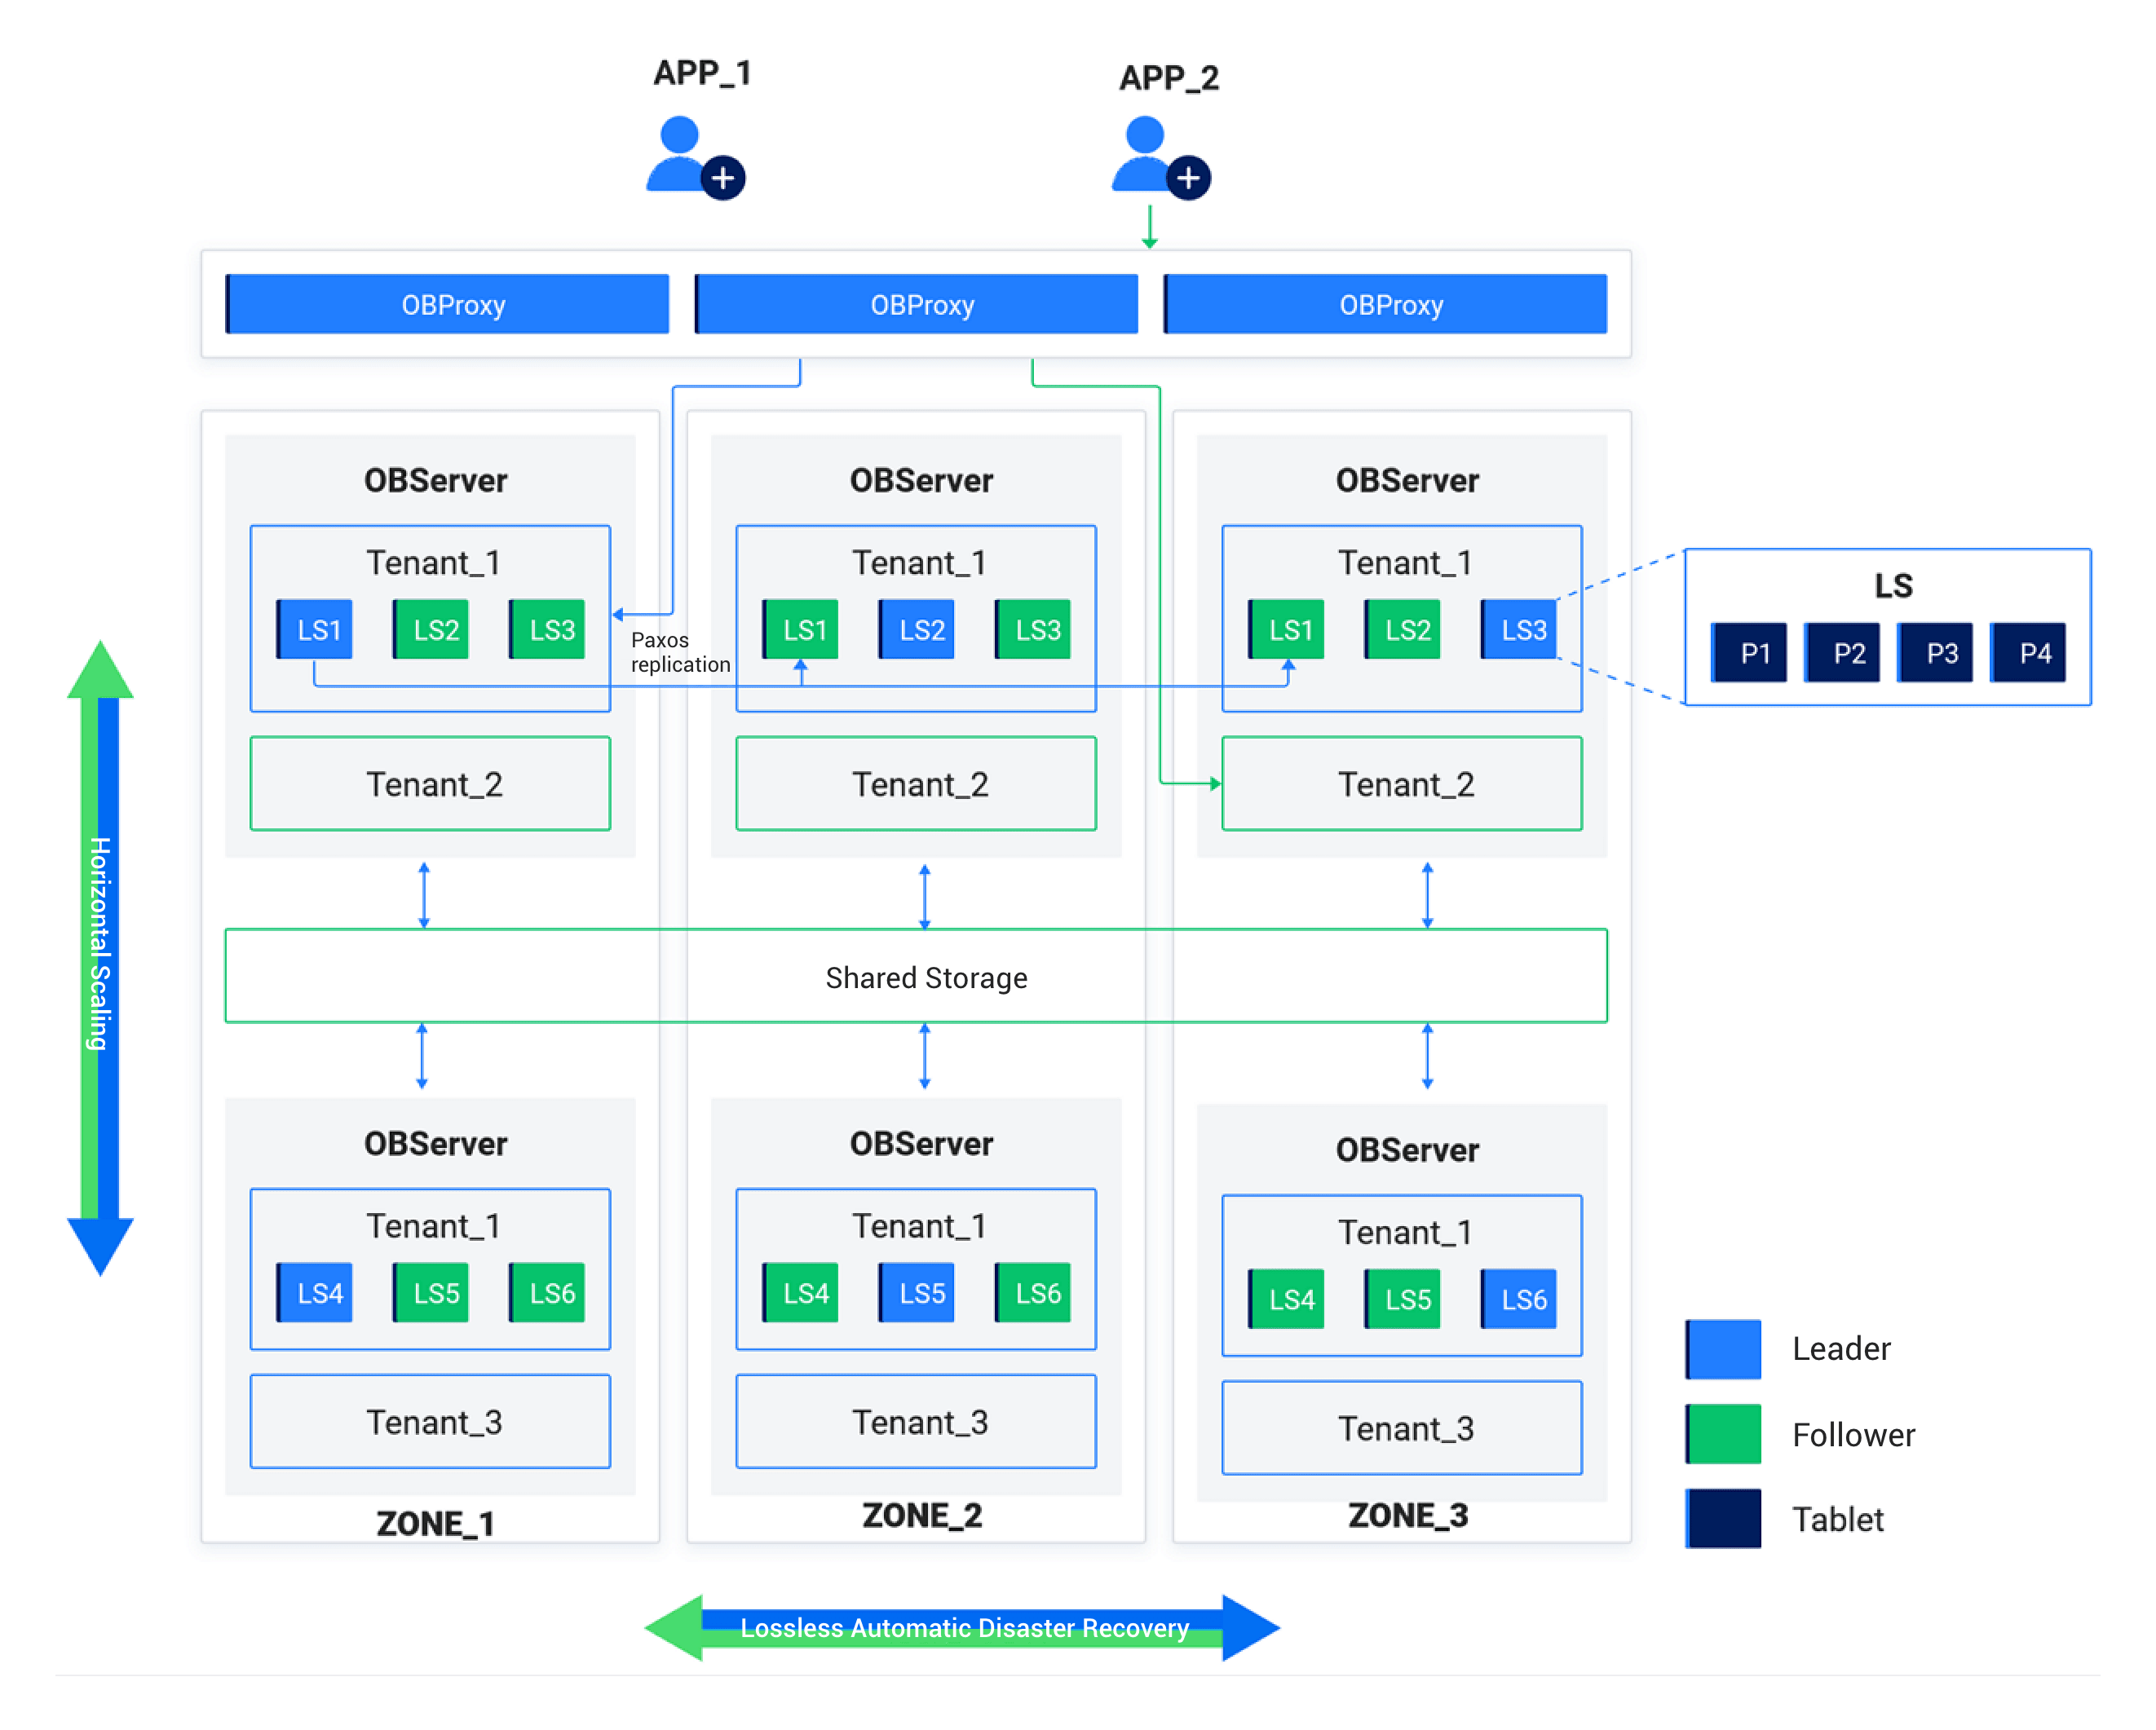Image resolution: width=2156 pixels, height=1730 pixels.
Task: Select the blue leader LS3 block
Action: click(x=1519, y=629)
